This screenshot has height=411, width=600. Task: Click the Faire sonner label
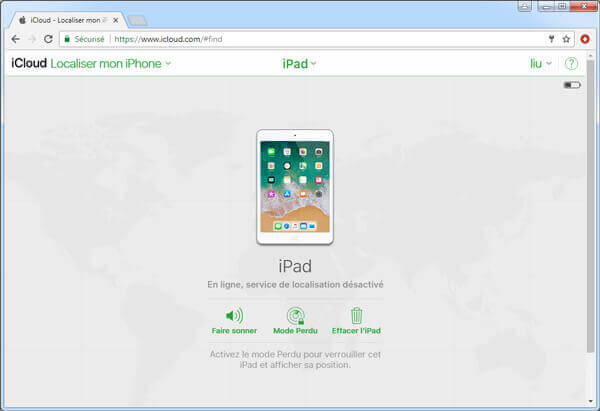click(x=234, y=331)
